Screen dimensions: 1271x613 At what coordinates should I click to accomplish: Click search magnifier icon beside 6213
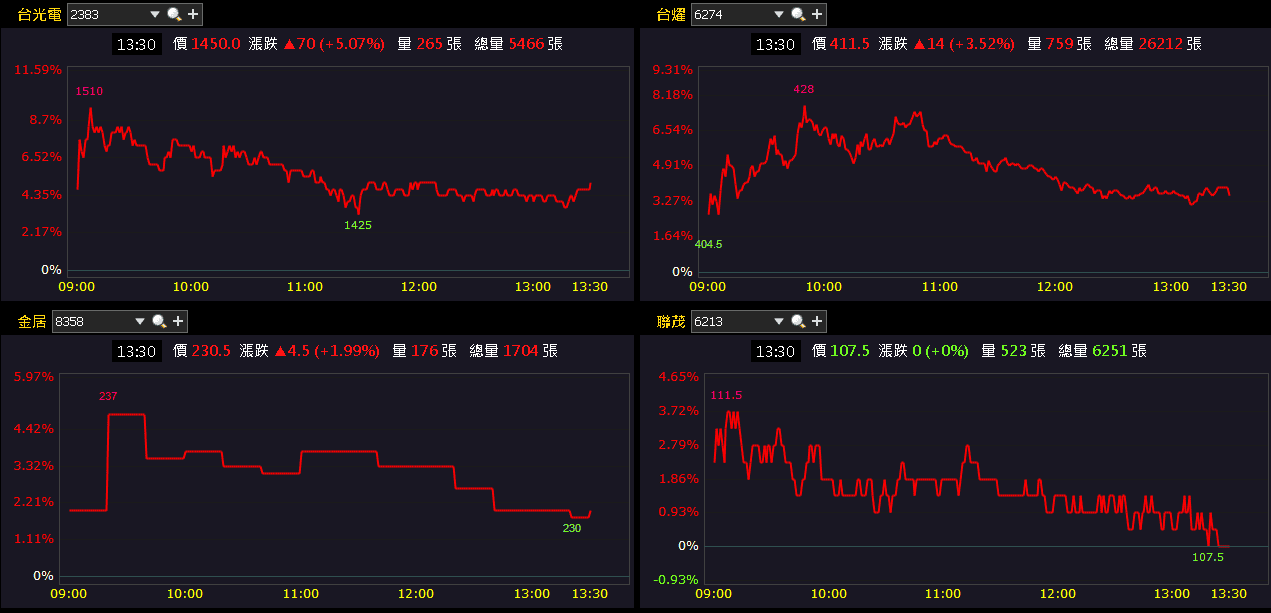point(798,321)
